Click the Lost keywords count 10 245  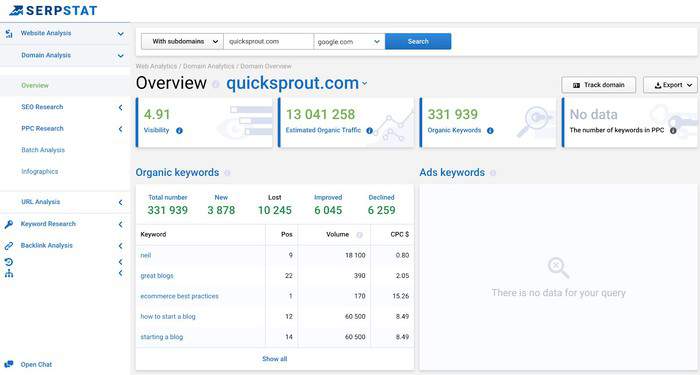point(275,210)
